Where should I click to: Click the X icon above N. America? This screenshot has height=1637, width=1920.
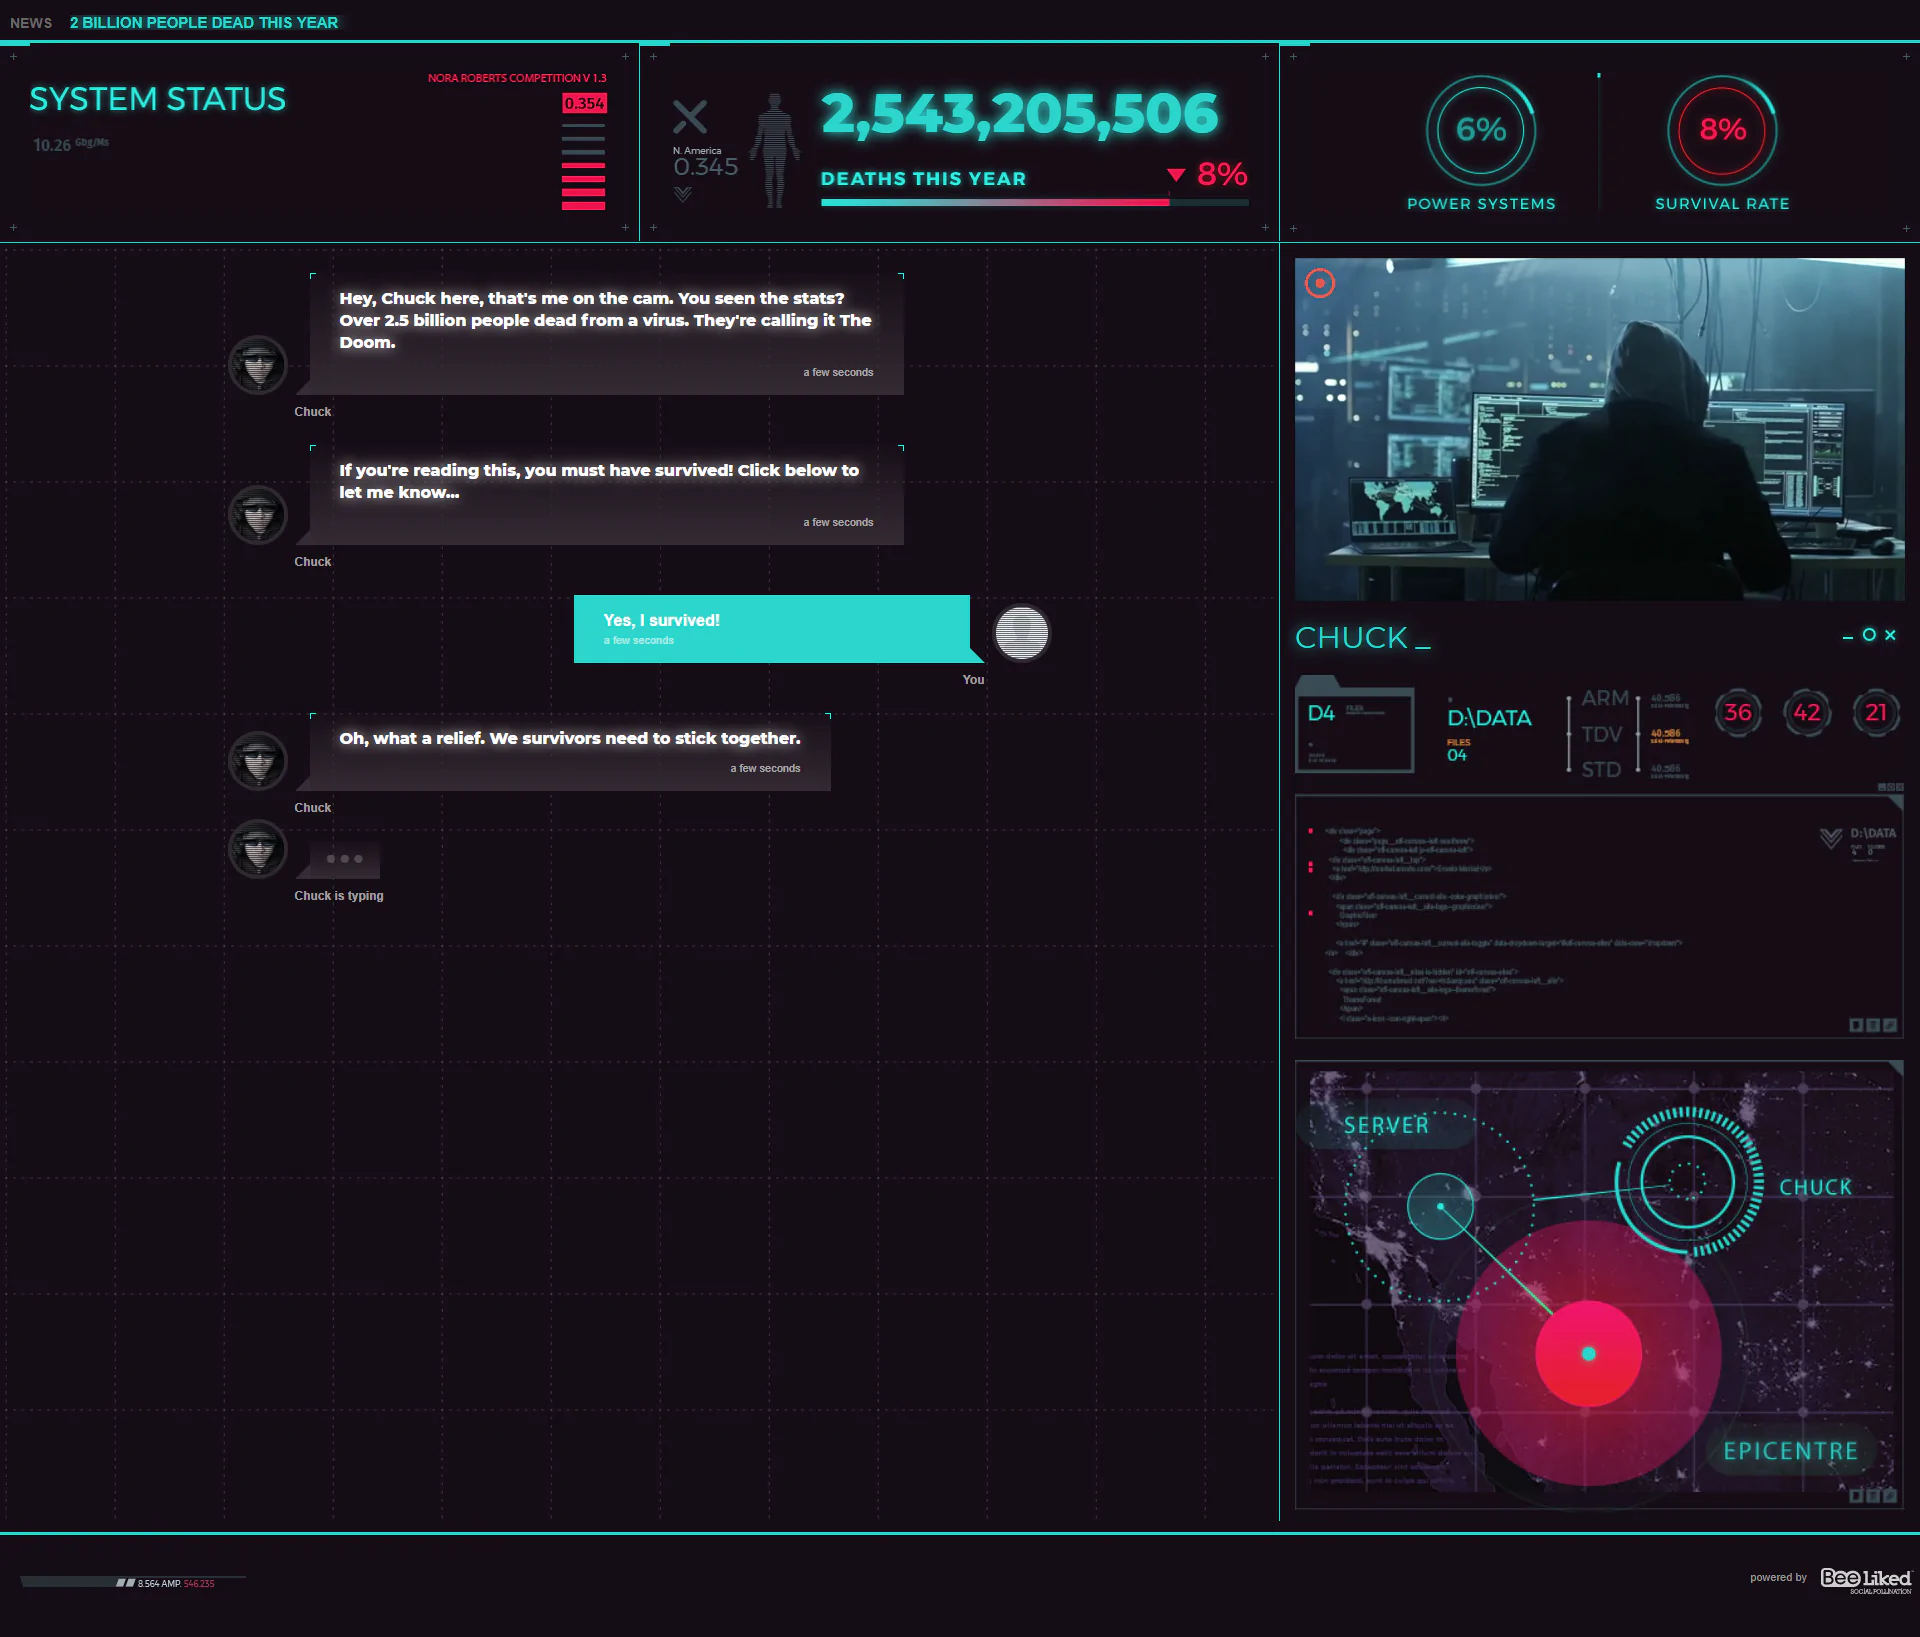[x=689, y=117]
